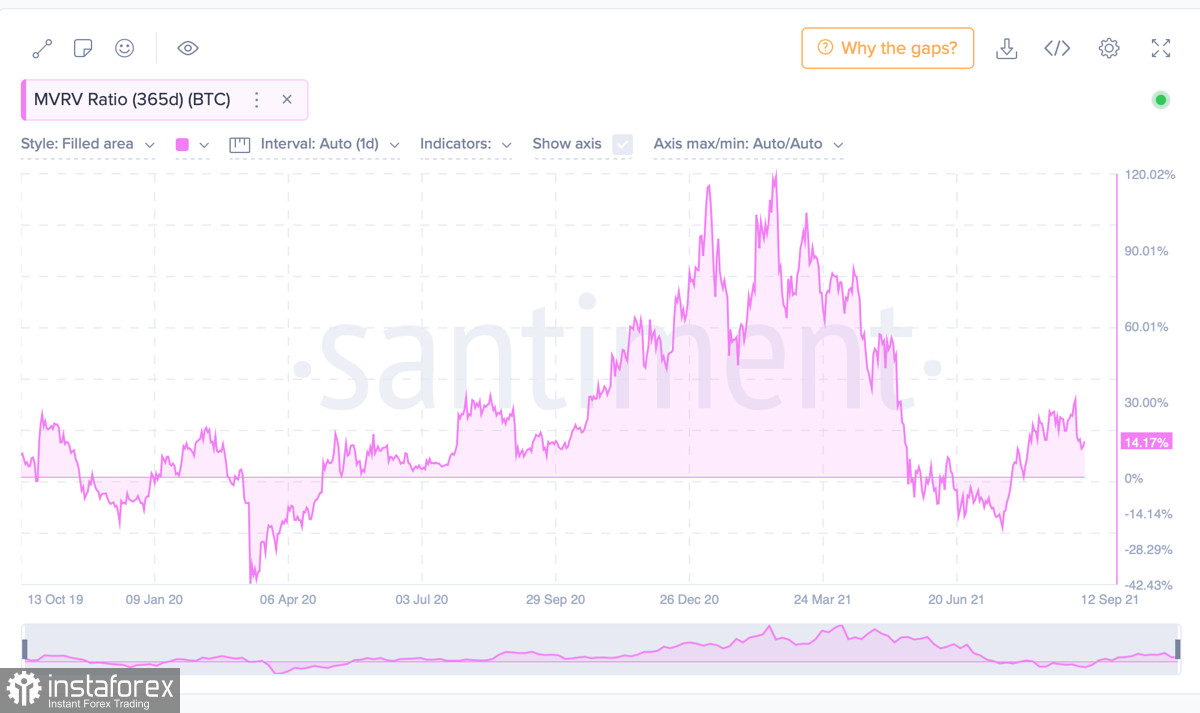Enter fullscreen chart mode

[x=1160, y=48]
